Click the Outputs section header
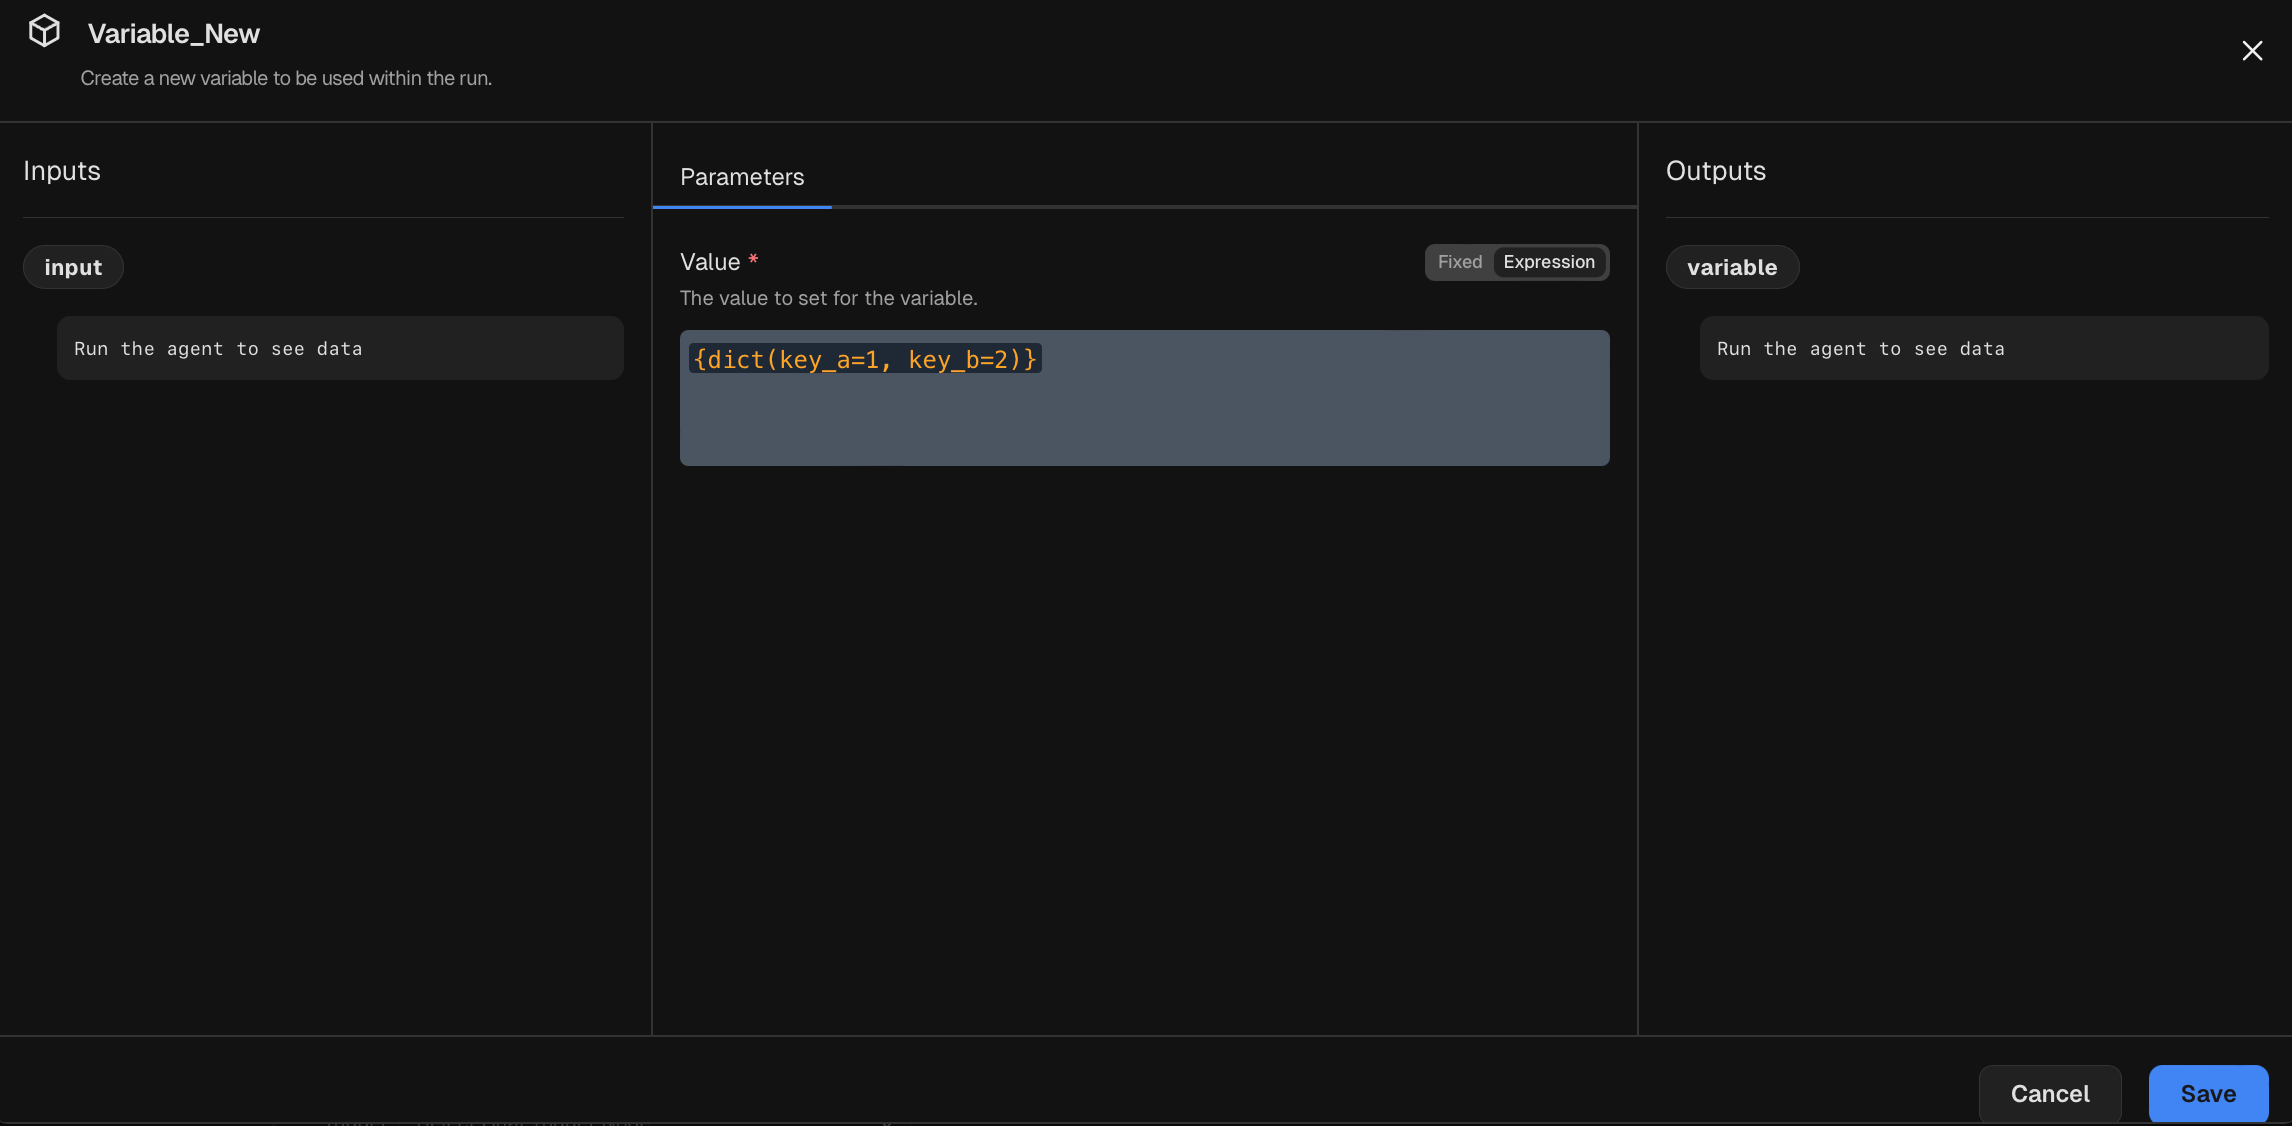This screenshot has width=2292, height=1126. [1715, 170]
